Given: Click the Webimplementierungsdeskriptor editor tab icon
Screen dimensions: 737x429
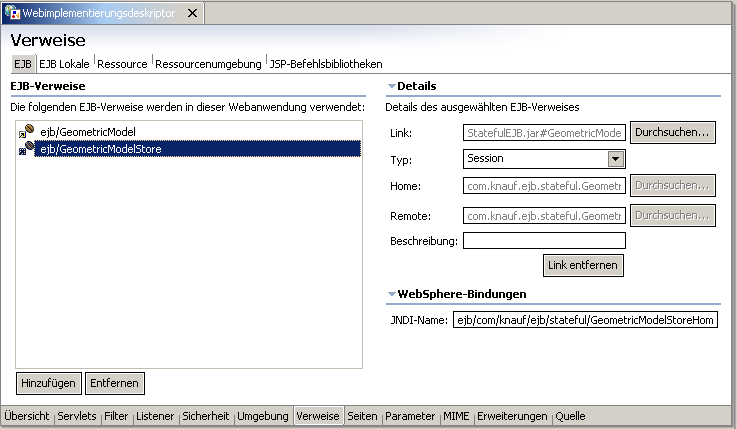Looking at the screenshot, I should [x=12, y=13].
